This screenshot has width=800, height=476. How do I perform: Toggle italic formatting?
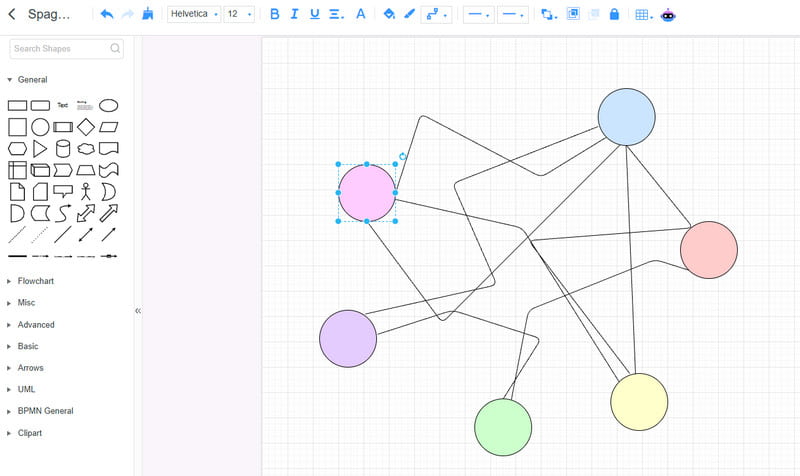click(x=294, y=14)
